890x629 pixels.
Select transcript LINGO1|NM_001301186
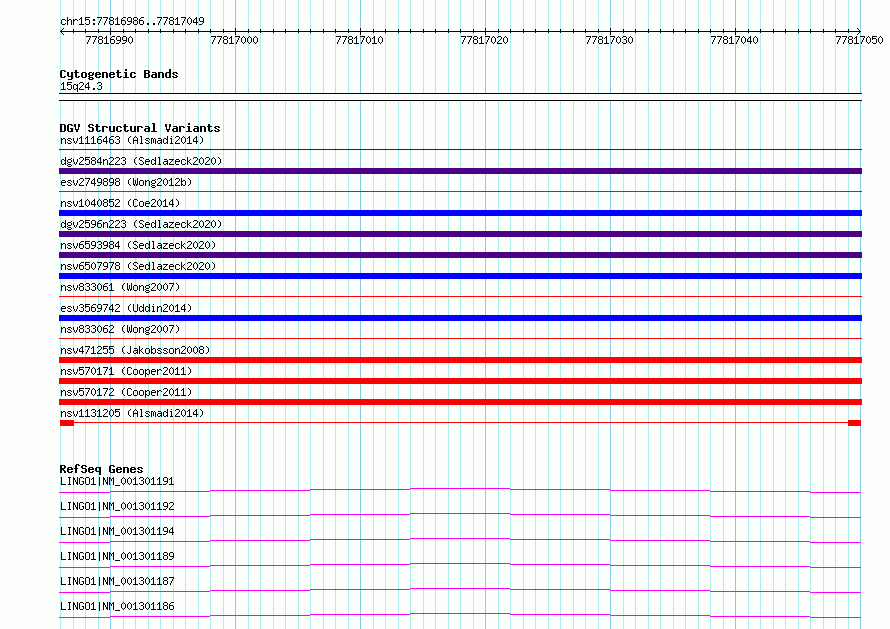pos(117,606)
